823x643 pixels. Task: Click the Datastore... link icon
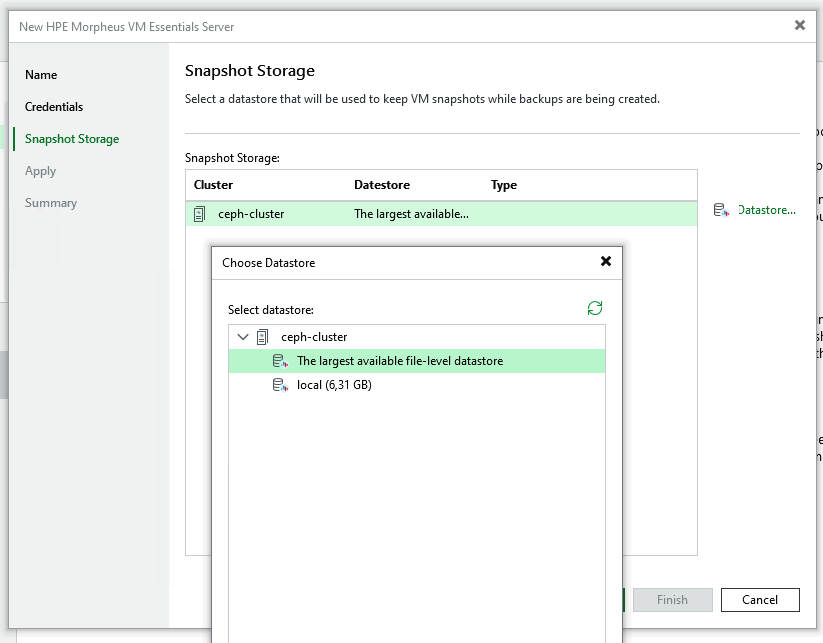[x=722, y=210]
